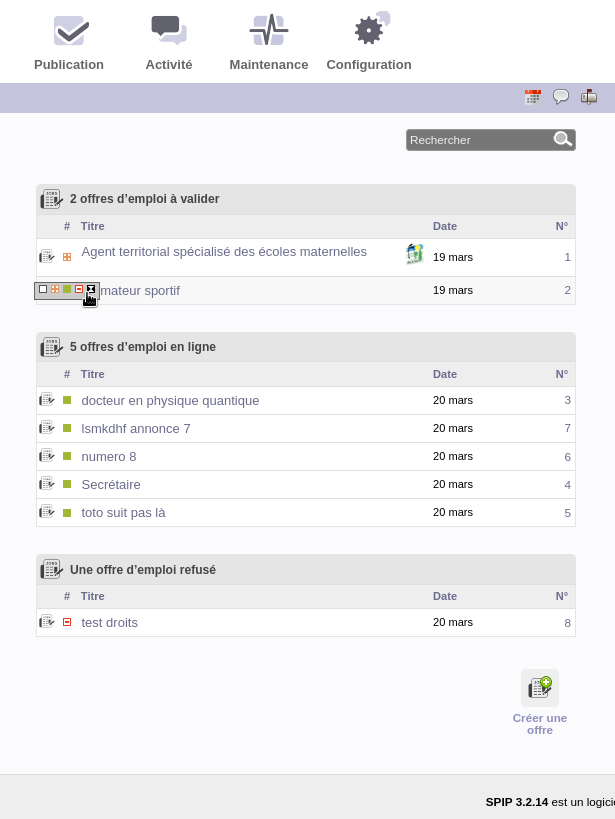Sort offres en ligne table by Date
Image resolution: width=615 pixels, height=819 pixels.
(x=445, y=374)
